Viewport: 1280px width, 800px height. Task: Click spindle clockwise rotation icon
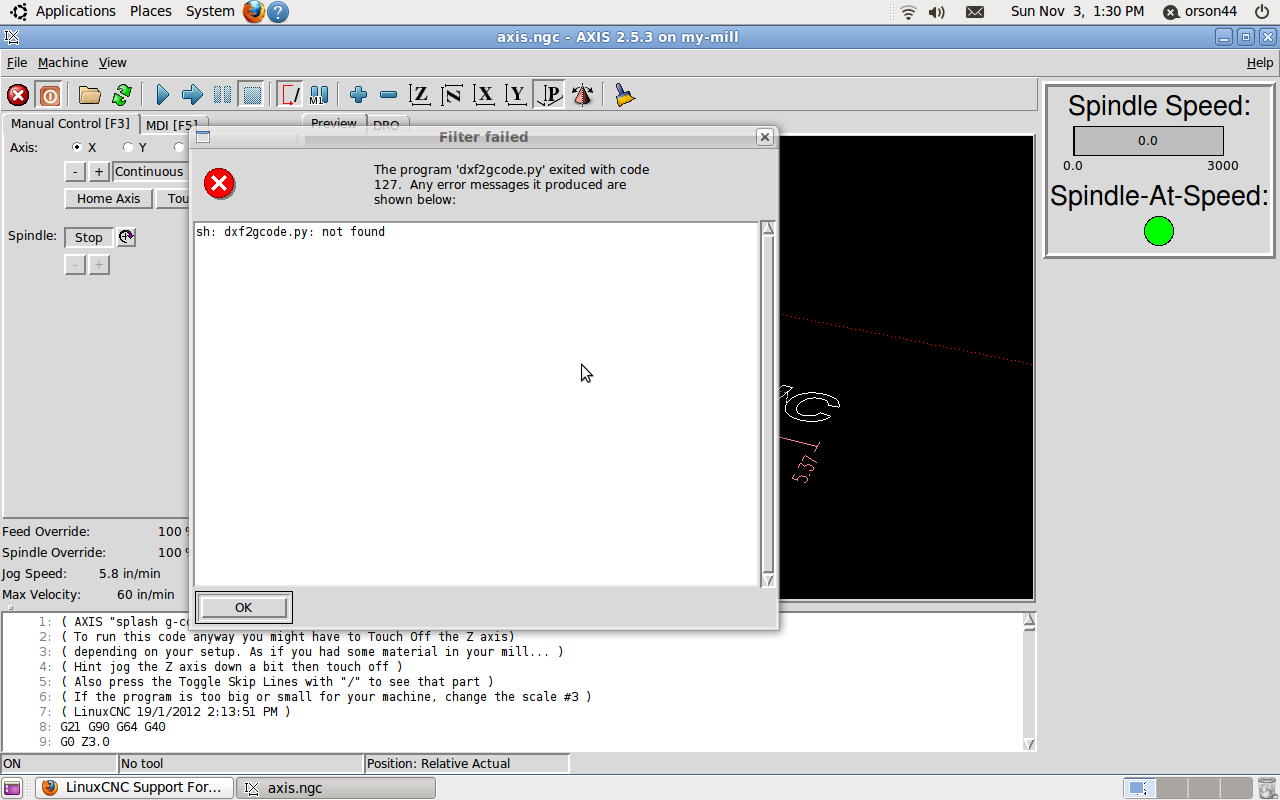[x=126, y=237]
